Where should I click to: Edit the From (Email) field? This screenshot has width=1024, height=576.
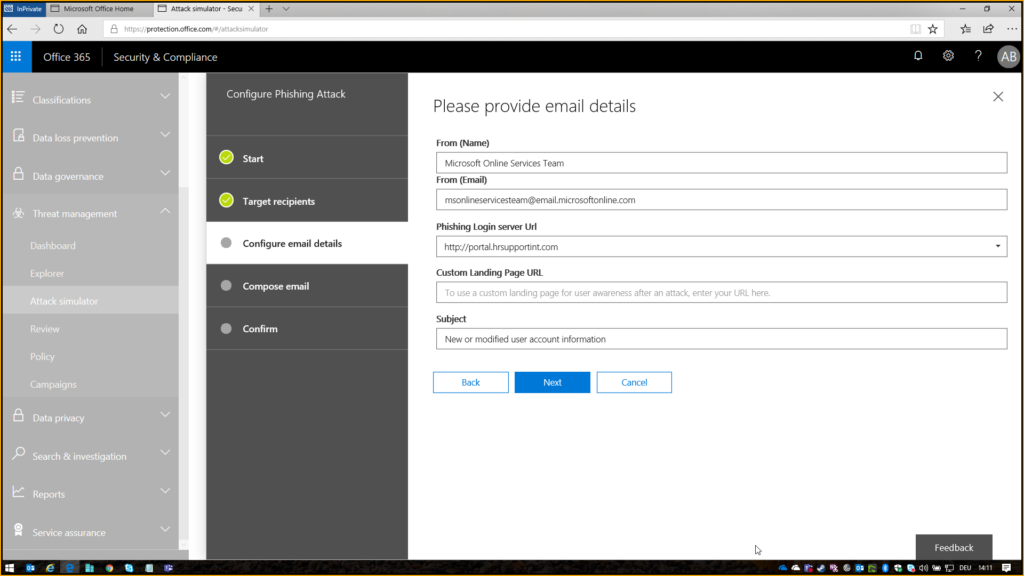(722, 200)
